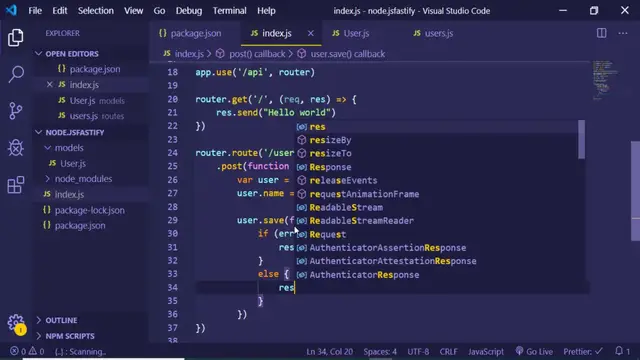
Task: Click the editor vertical scrollbar
Action: (x=635, y=191)
